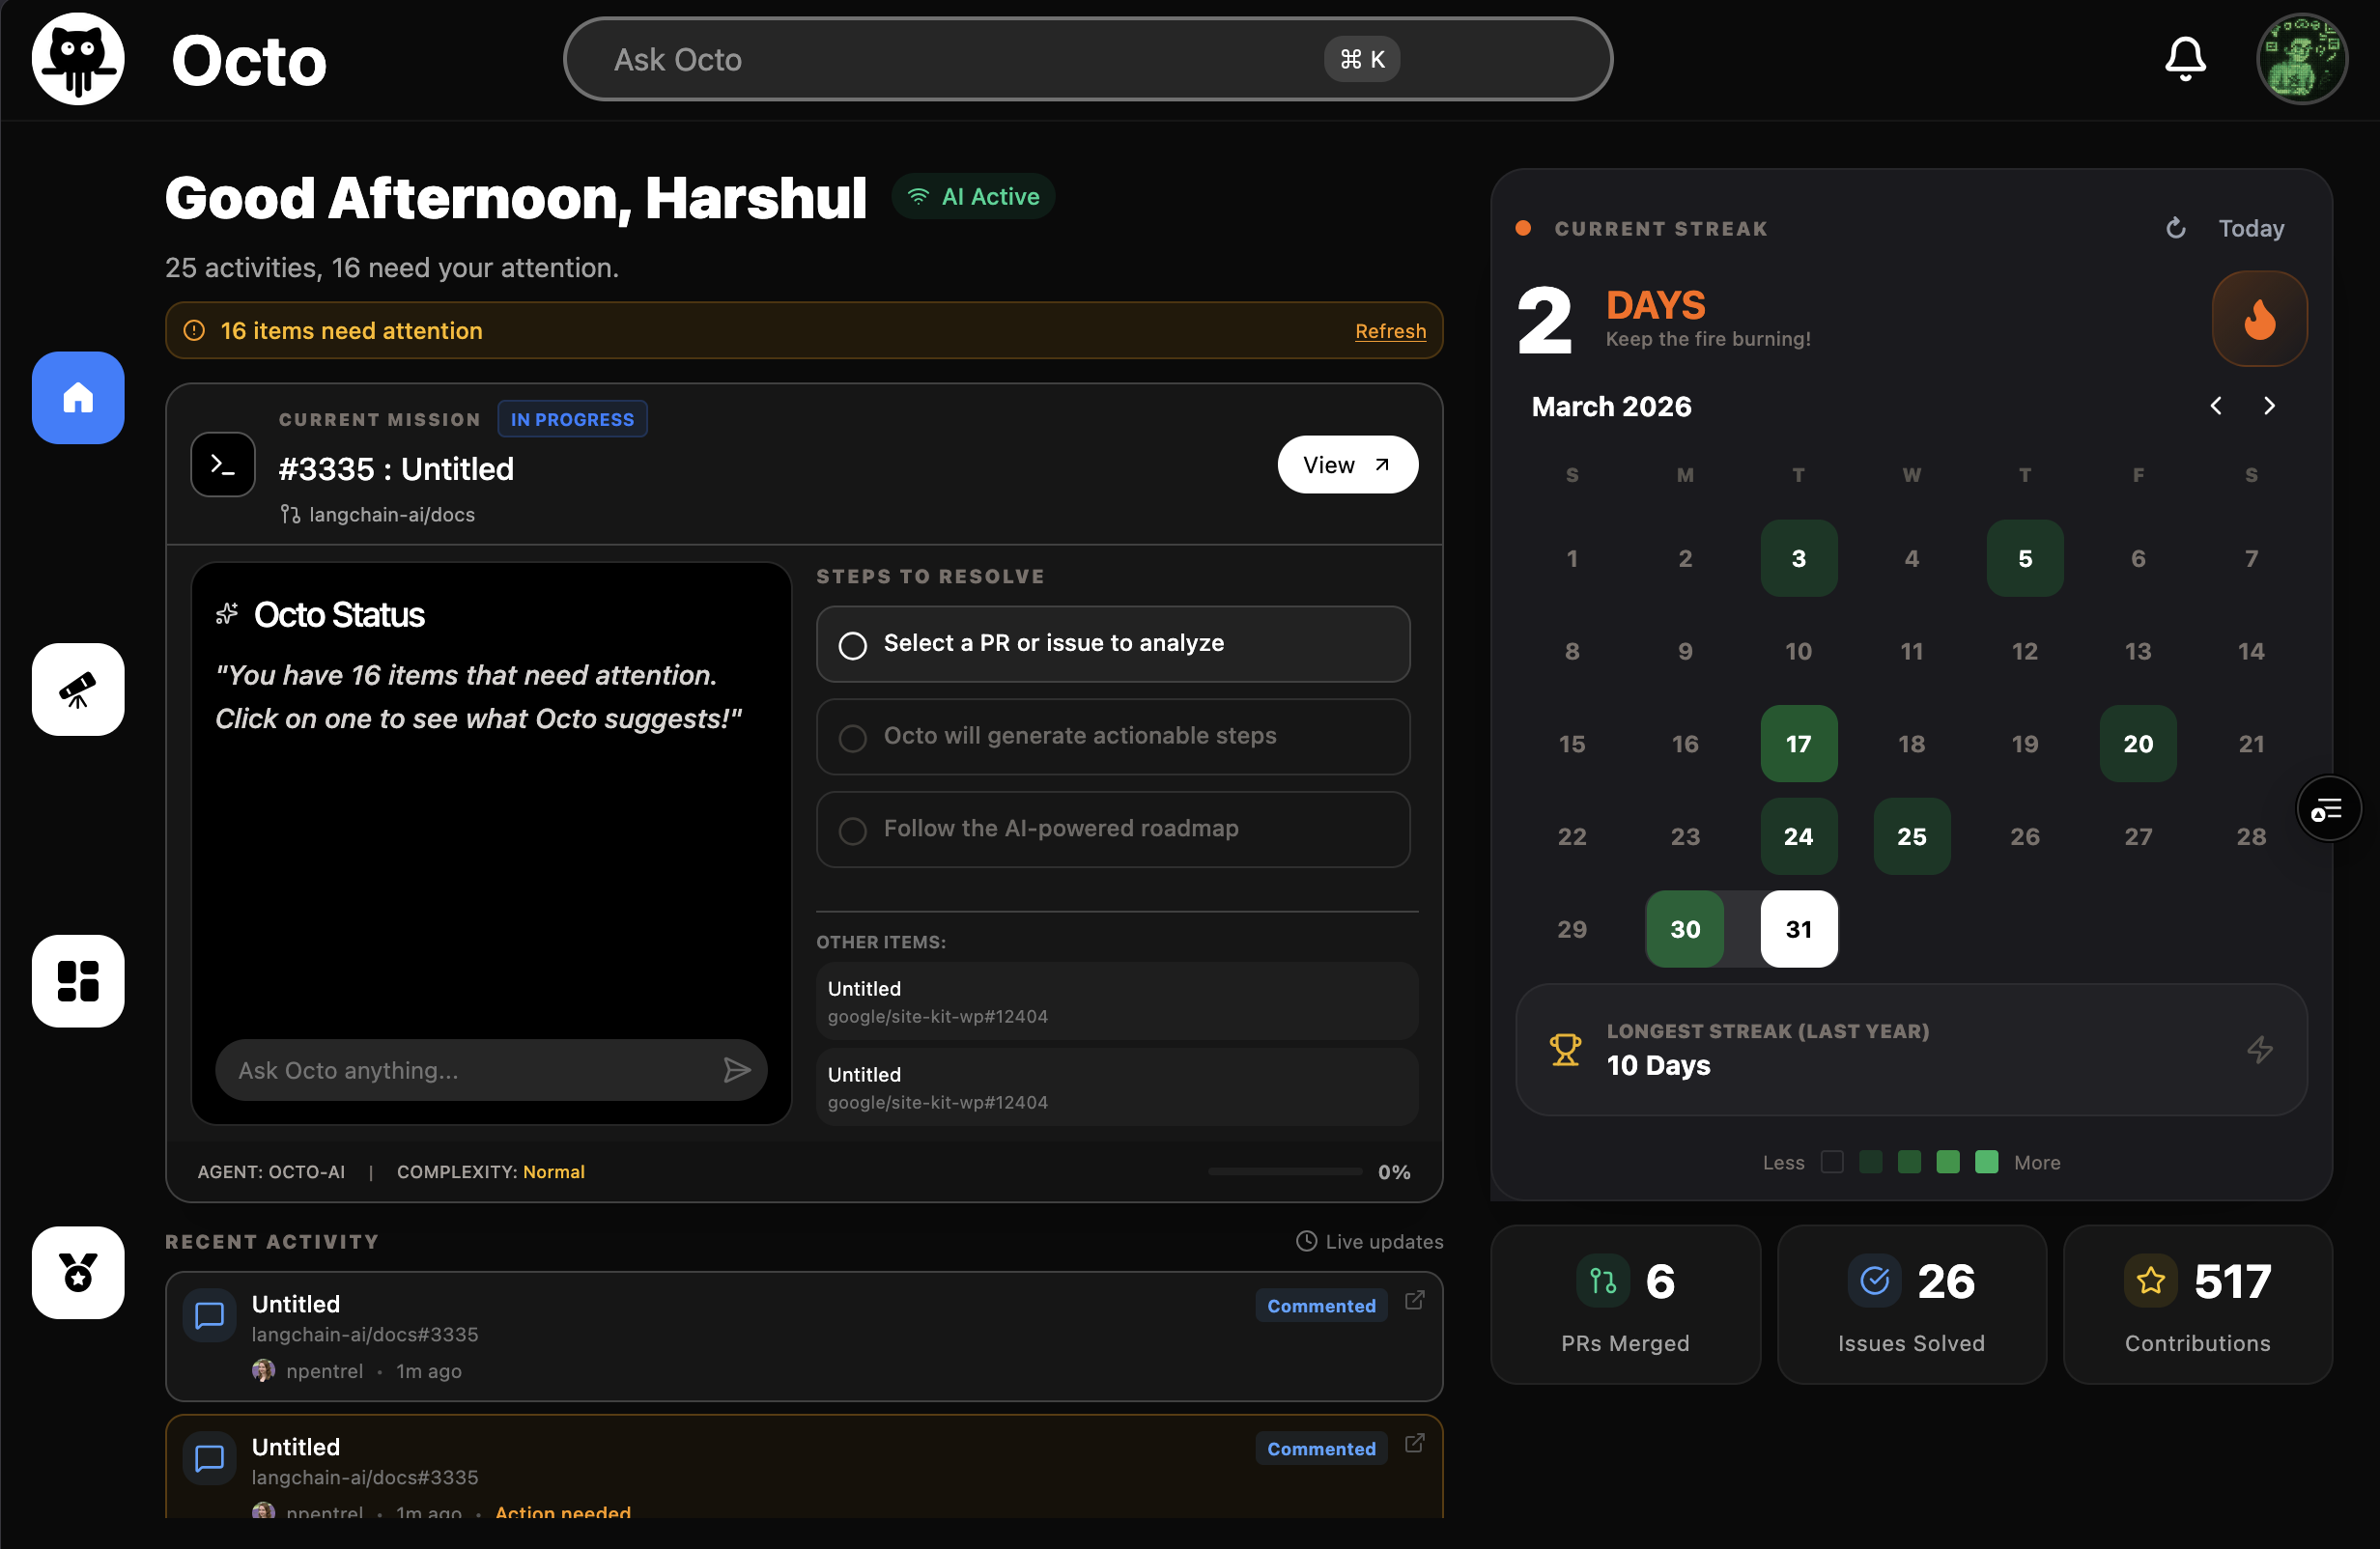Click the 6 PRs Merged card

pos(1625,1305)
